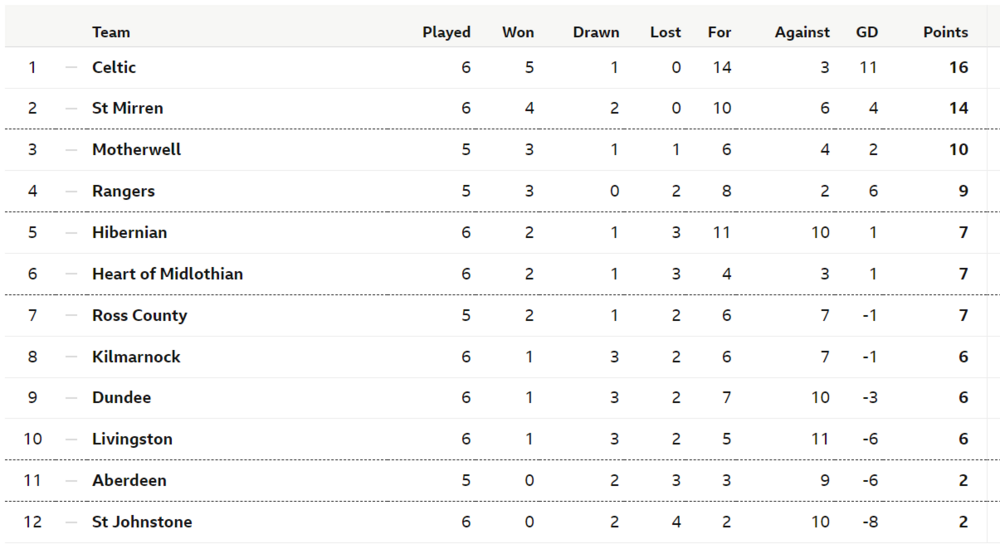Screen dimensions: 1000x544
Task: Select Dundee in the standings
Action: pos(121,397)
